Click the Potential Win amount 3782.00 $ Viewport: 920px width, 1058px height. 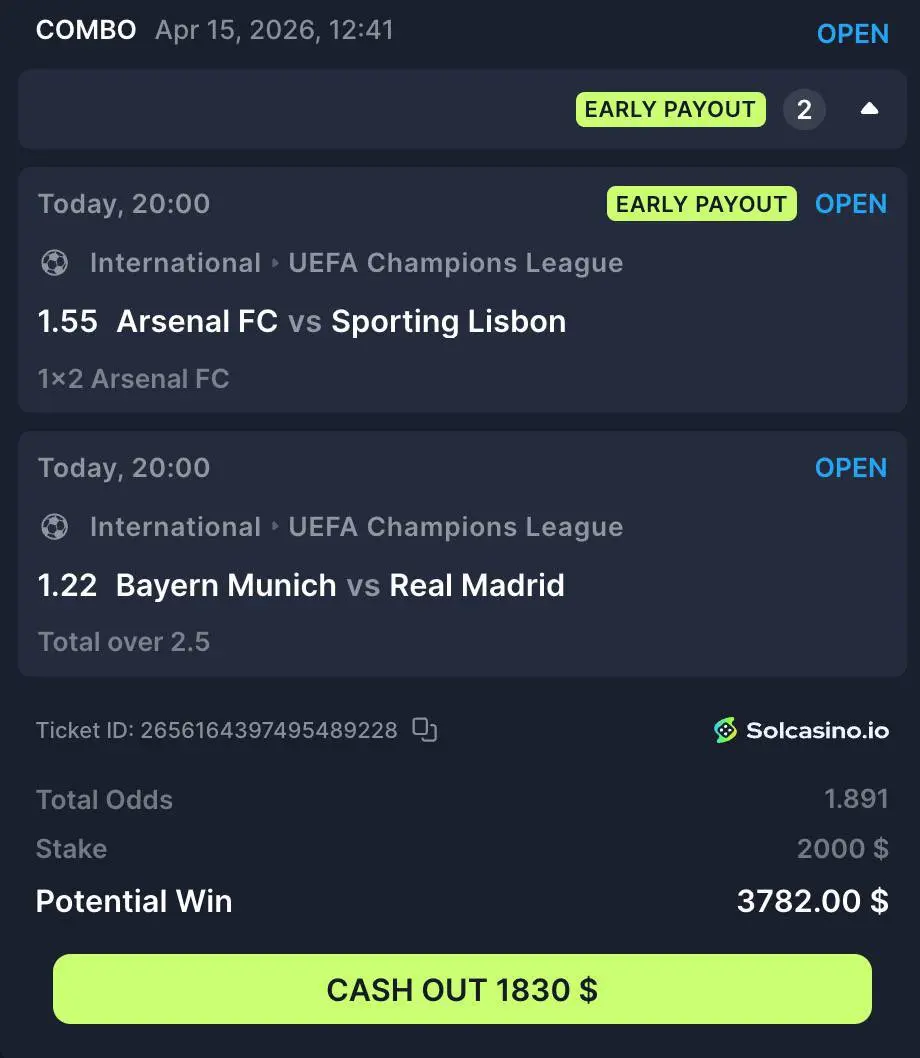coord(813,901)
